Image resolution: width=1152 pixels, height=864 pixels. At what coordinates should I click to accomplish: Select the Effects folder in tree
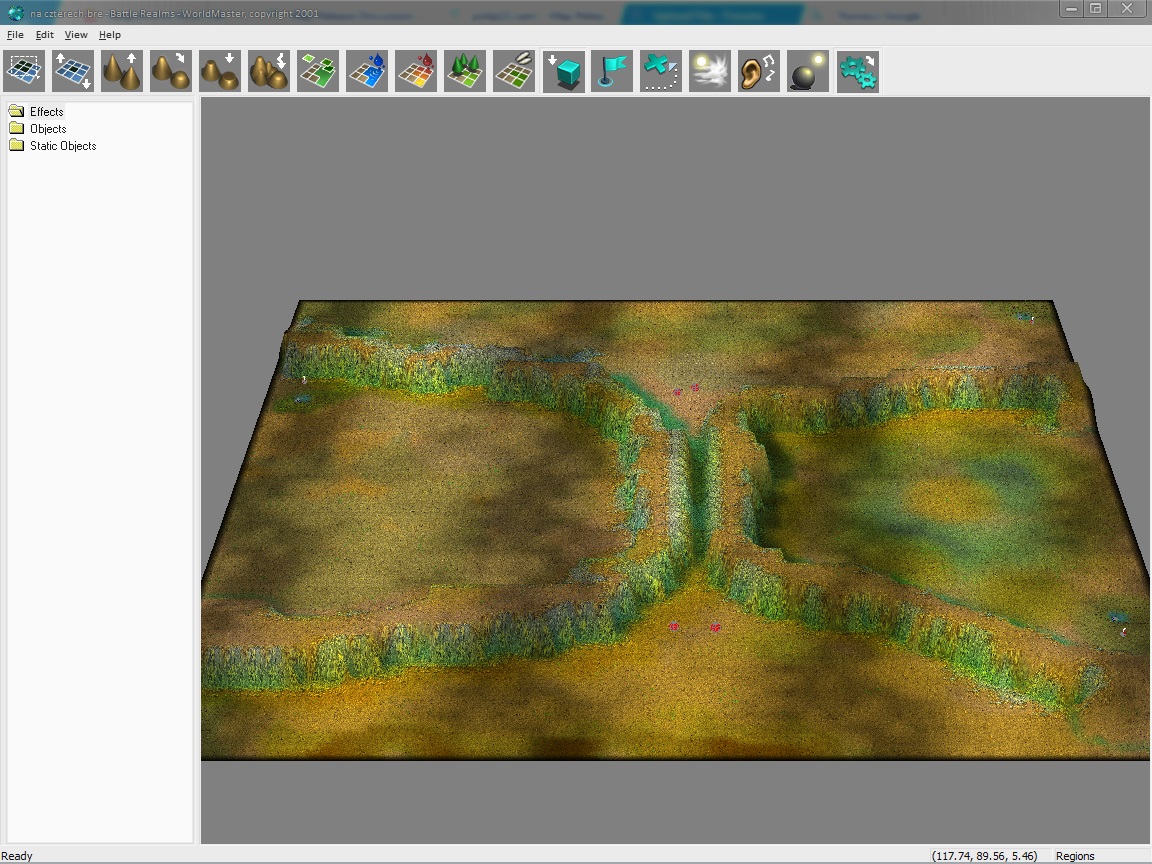(46, 112)
